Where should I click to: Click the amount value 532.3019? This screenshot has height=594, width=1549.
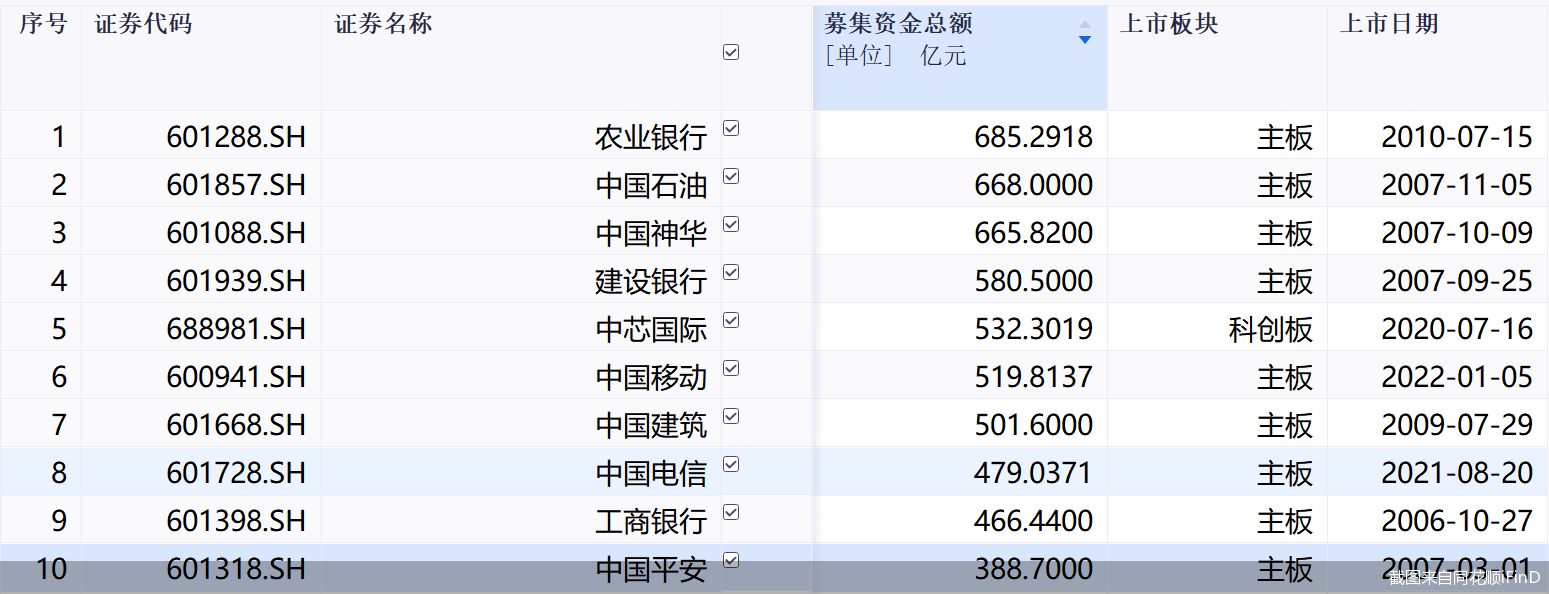pos(1034,329)
